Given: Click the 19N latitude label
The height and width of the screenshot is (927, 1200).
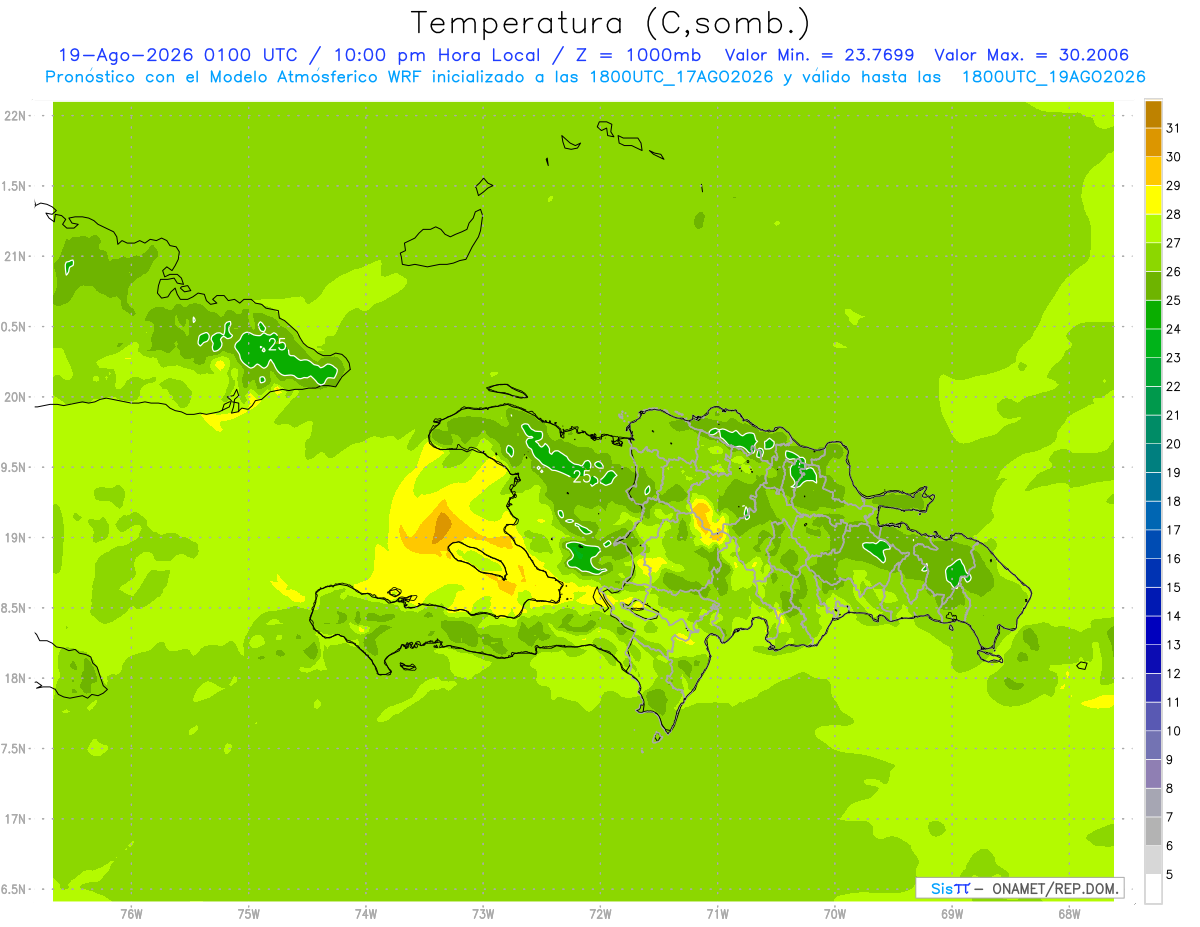Looking at the screenshot, I should 17,538.
